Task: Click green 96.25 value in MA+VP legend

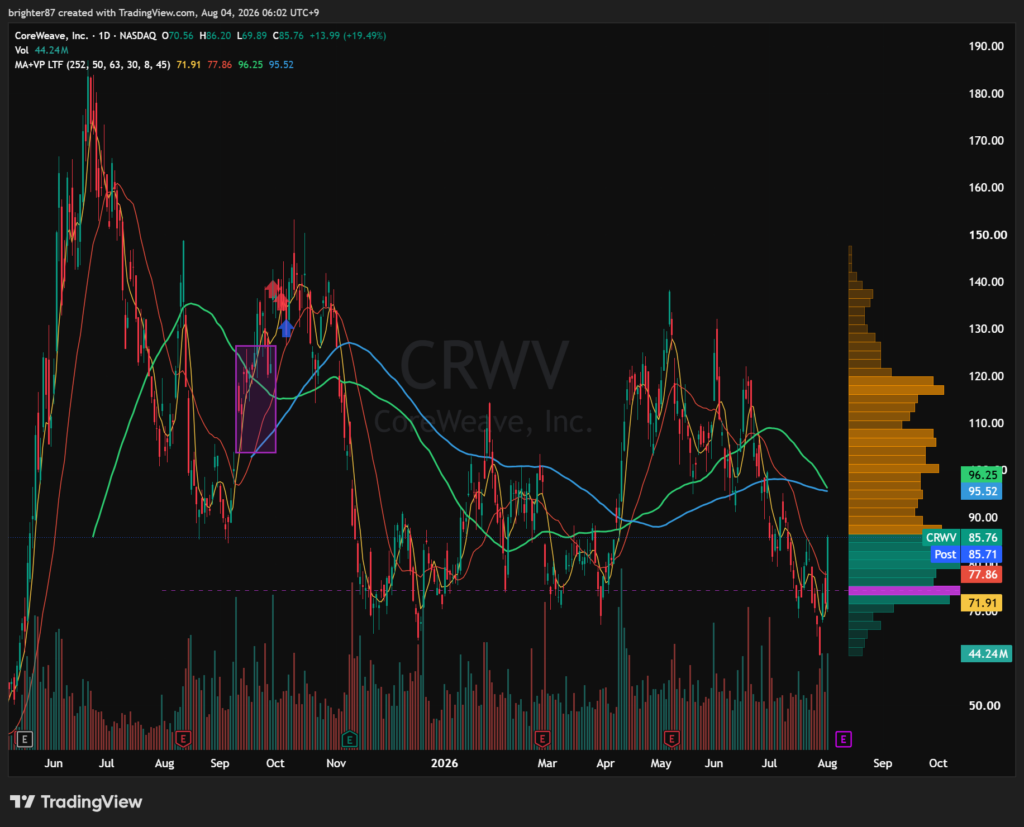Action: (250, 65)
